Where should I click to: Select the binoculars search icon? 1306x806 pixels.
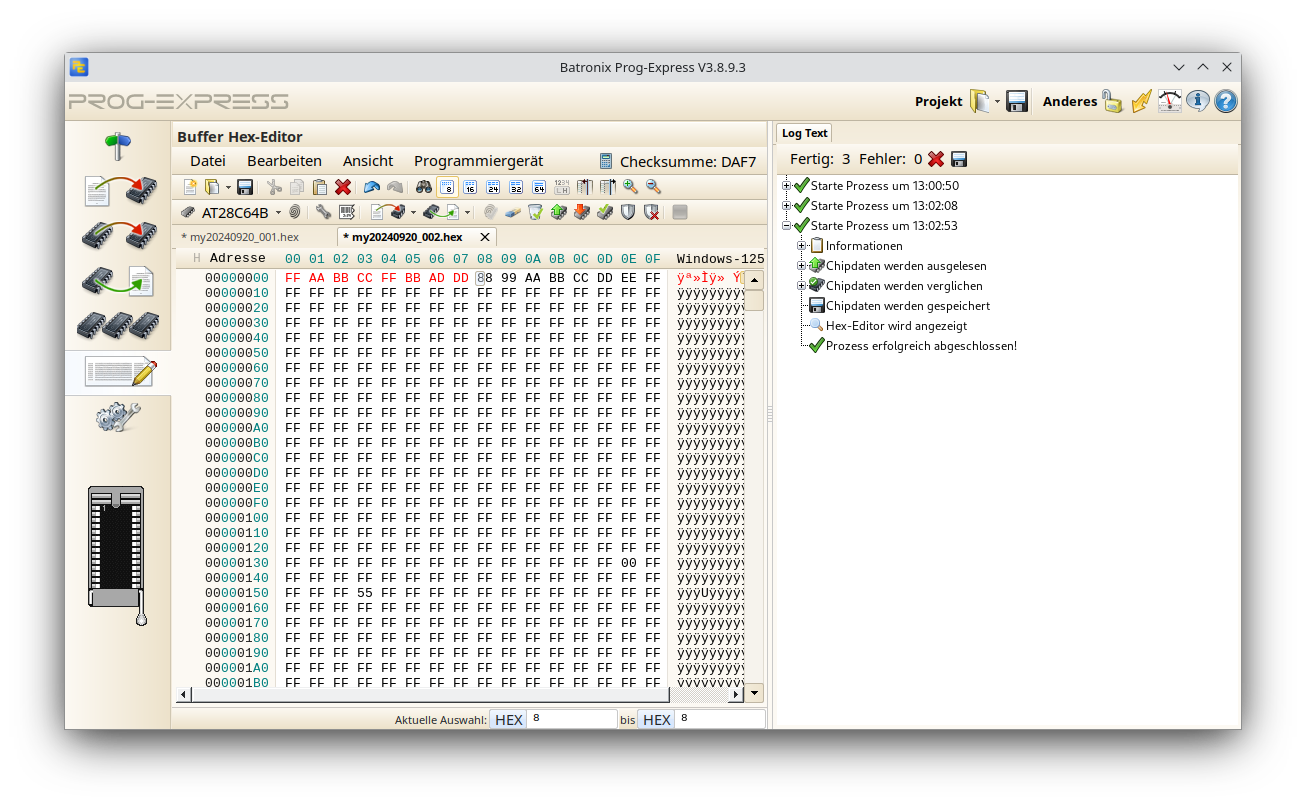click(x=425, y=187)
